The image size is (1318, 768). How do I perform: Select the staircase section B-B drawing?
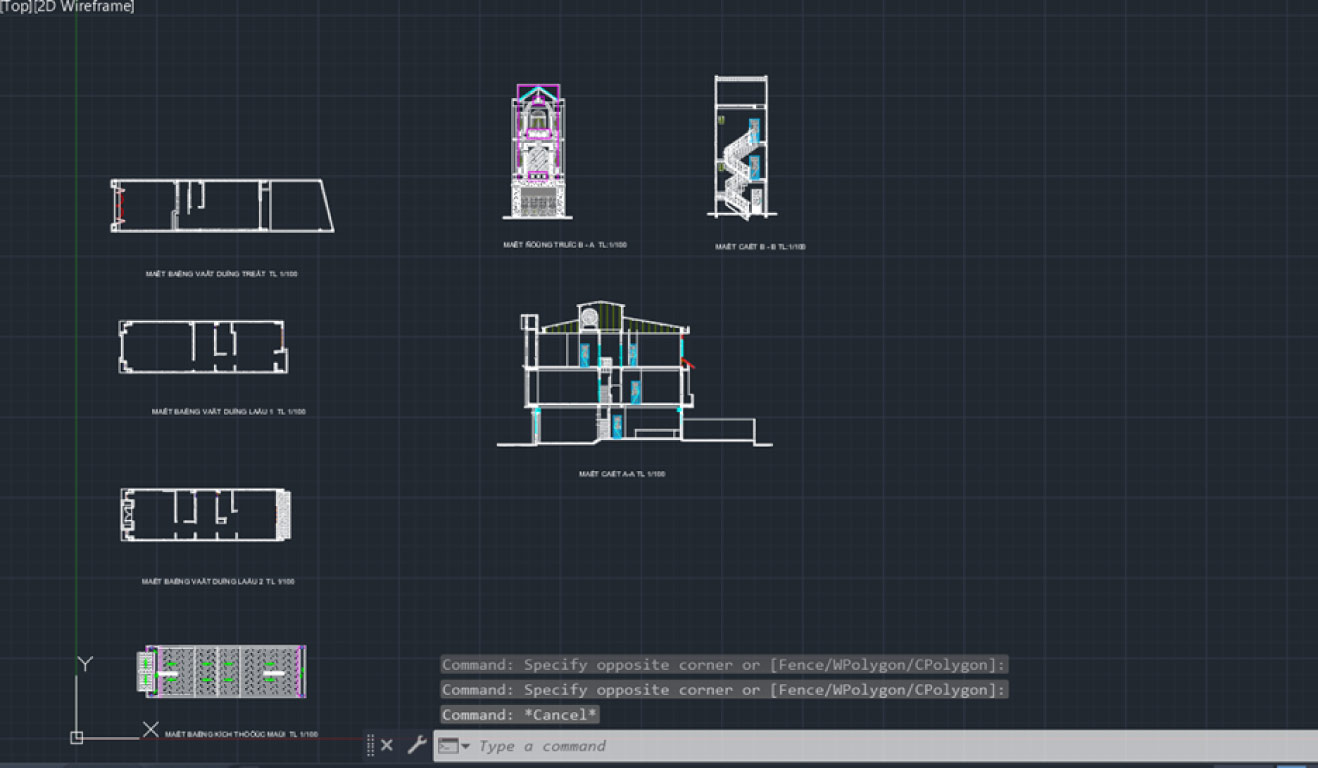741,146
